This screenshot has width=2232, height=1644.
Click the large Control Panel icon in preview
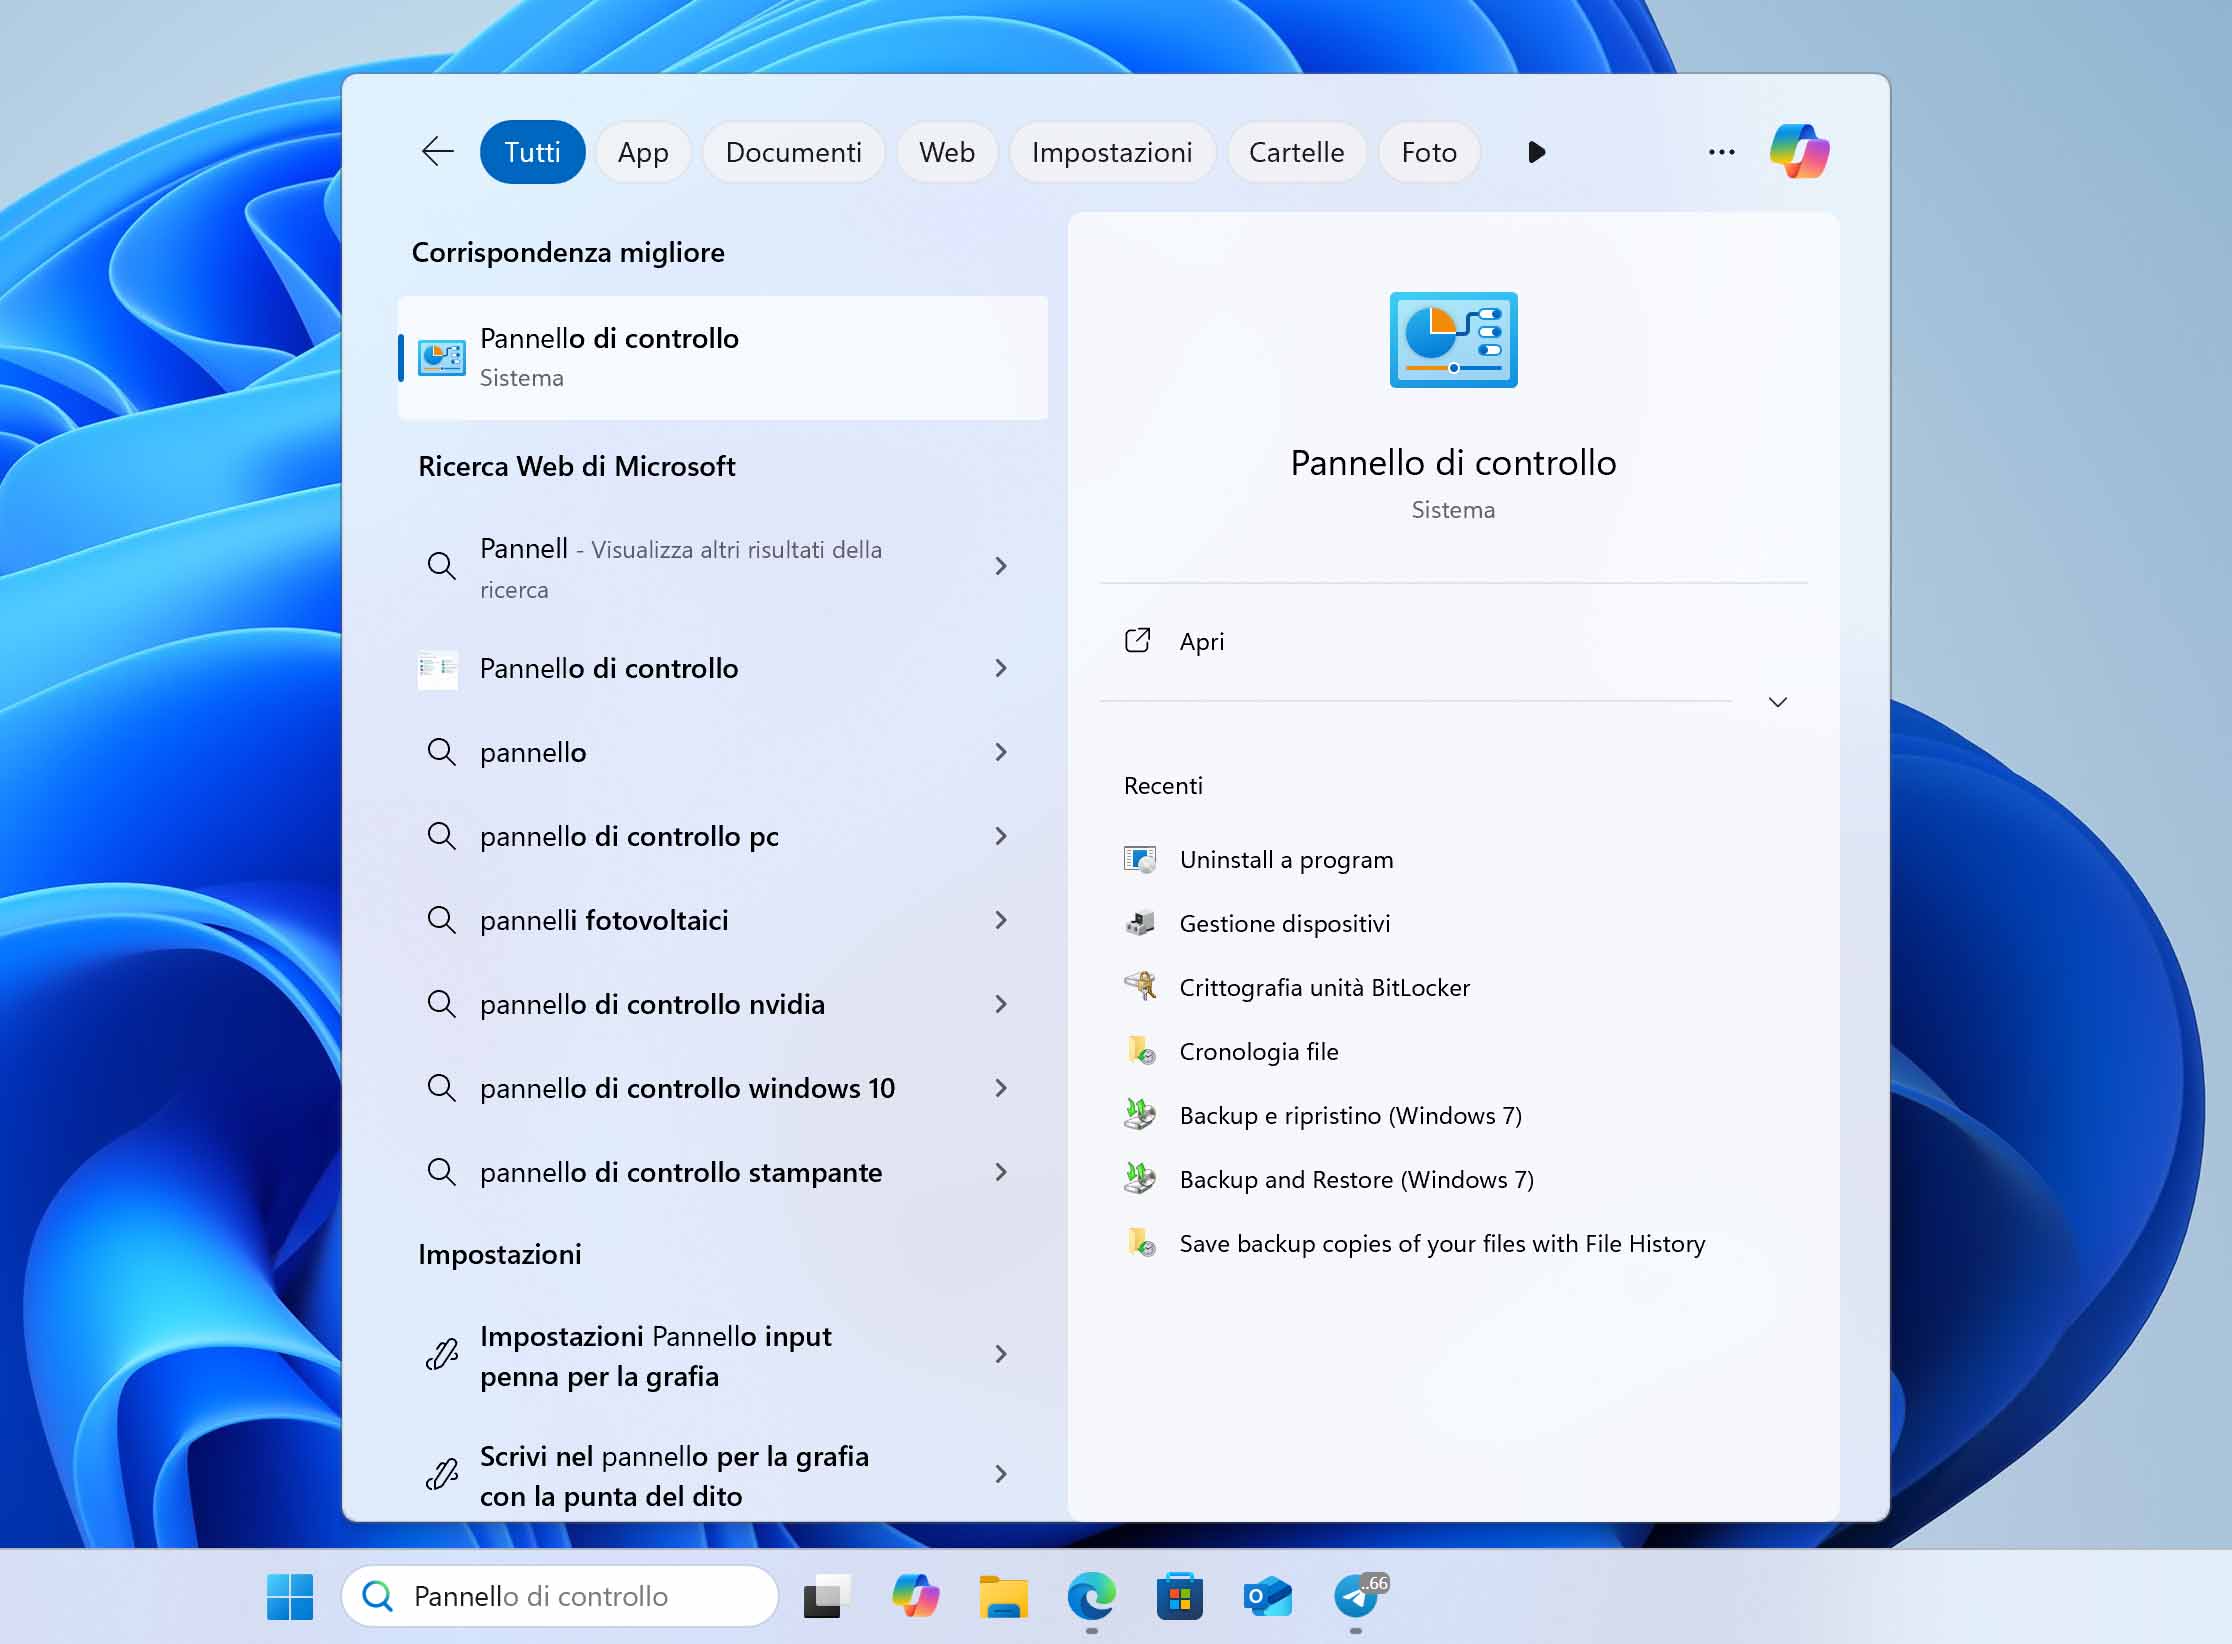(x=1453, y=340)
